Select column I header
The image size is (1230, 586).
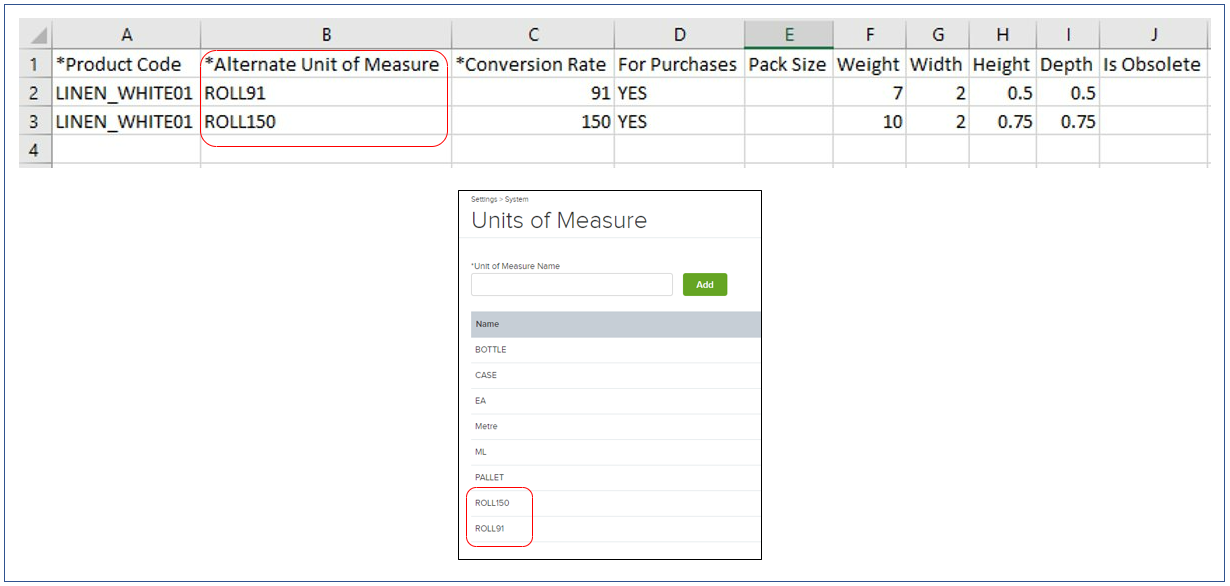[x=1068, y=35]
